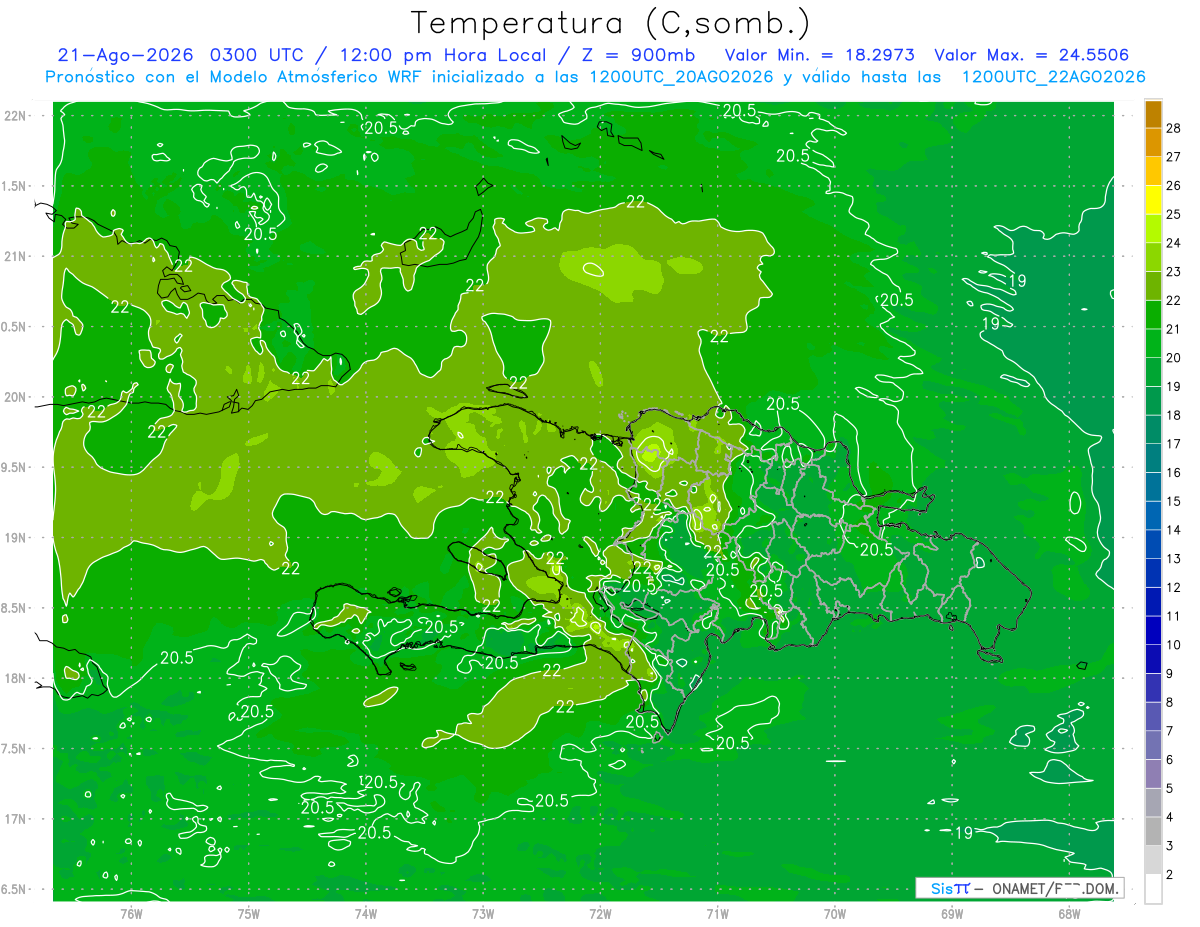The width and height of the screenshot is (1200, 927).
Task: Click the color scale label "14"
Action: [1173, 530]
